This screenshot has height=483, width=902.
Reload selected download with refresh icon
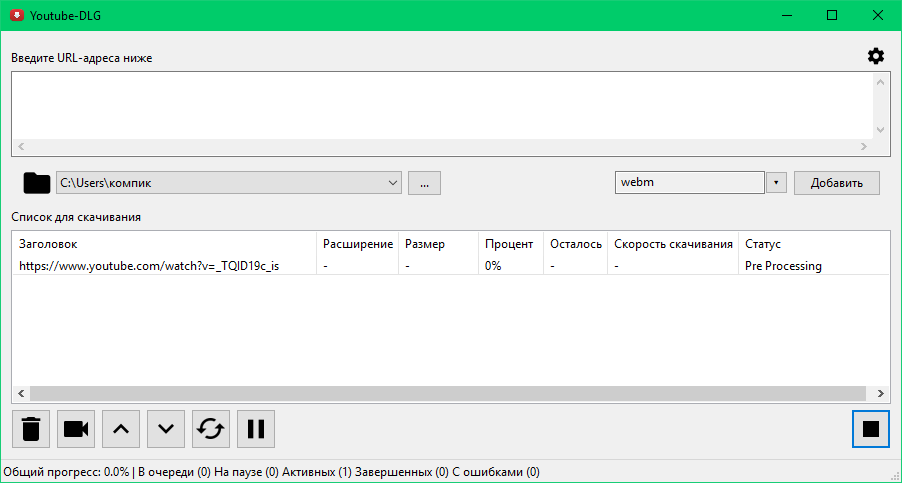(x=211, y=429)
